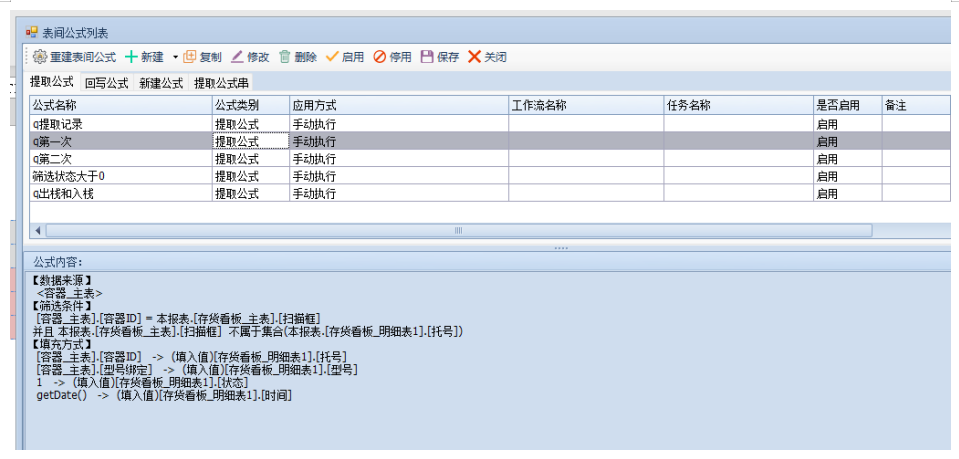Viewport: 959px width, 459px height.
Task: Close the list with 关闭 X icon
Action: [475, 57]
